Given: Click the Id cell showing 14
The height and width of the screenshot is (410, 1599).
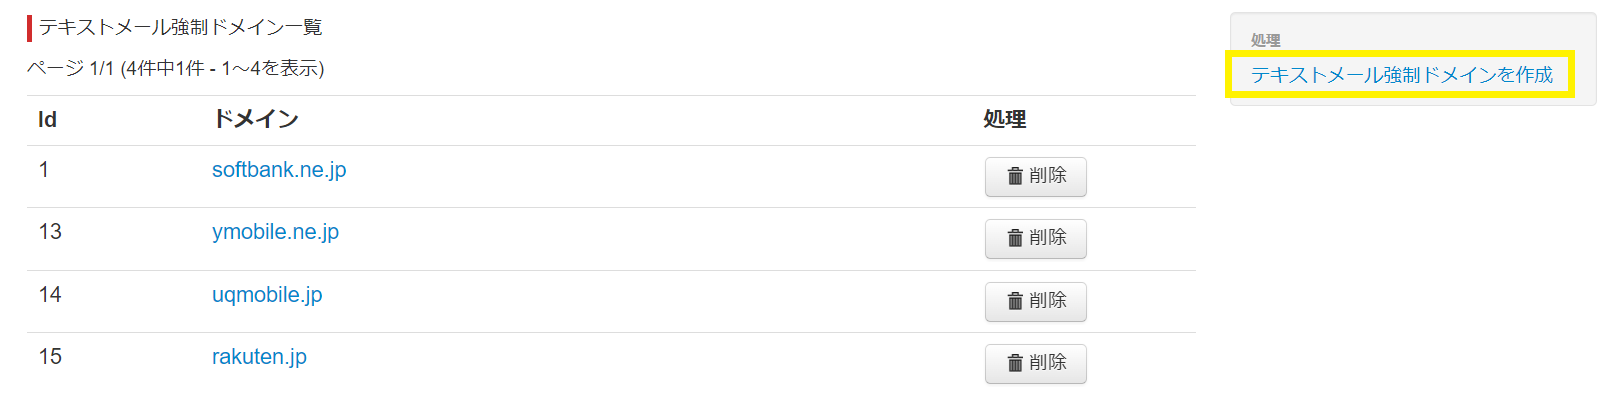Looking at the screenshot, I should 50,295.
